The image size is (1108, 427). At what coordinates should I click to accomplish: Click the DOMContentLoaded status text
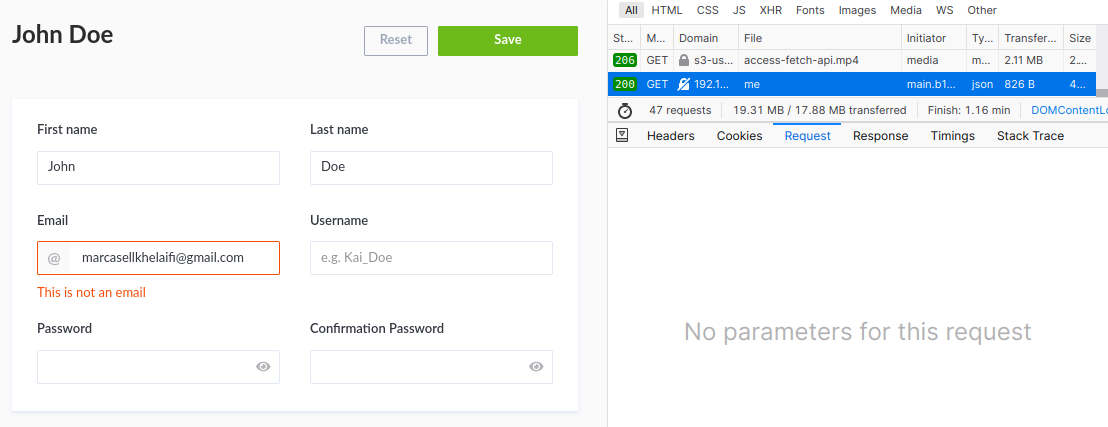[1069, 110]
